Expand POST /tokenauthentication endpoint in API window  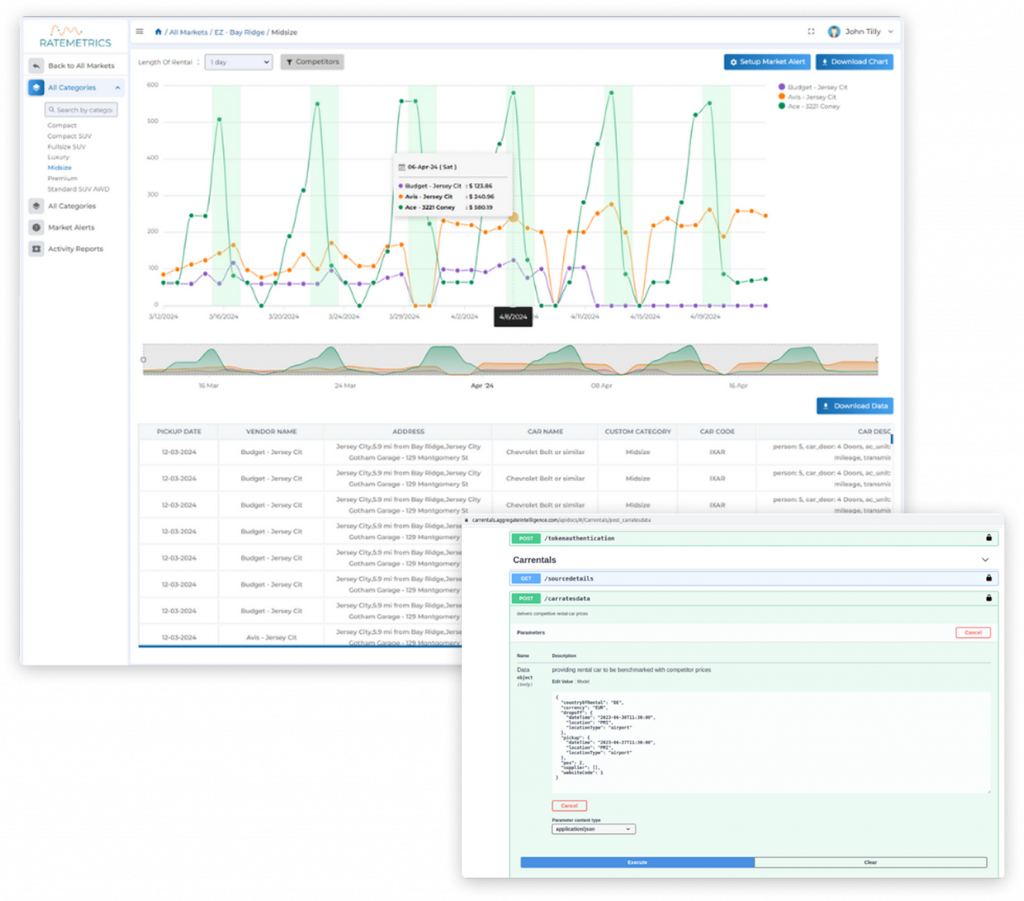pyautogui.click(x=753, y=539)
